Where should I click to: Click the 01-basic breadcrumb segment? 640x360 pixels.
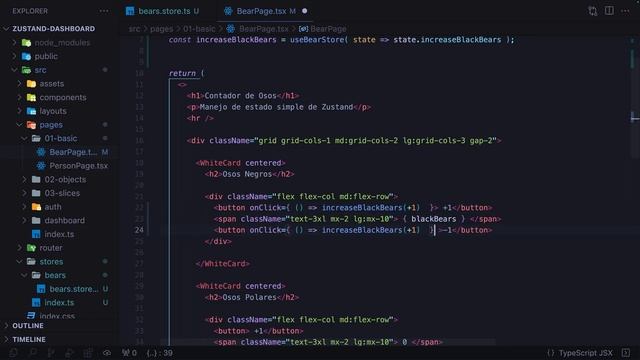pos(199,29)
